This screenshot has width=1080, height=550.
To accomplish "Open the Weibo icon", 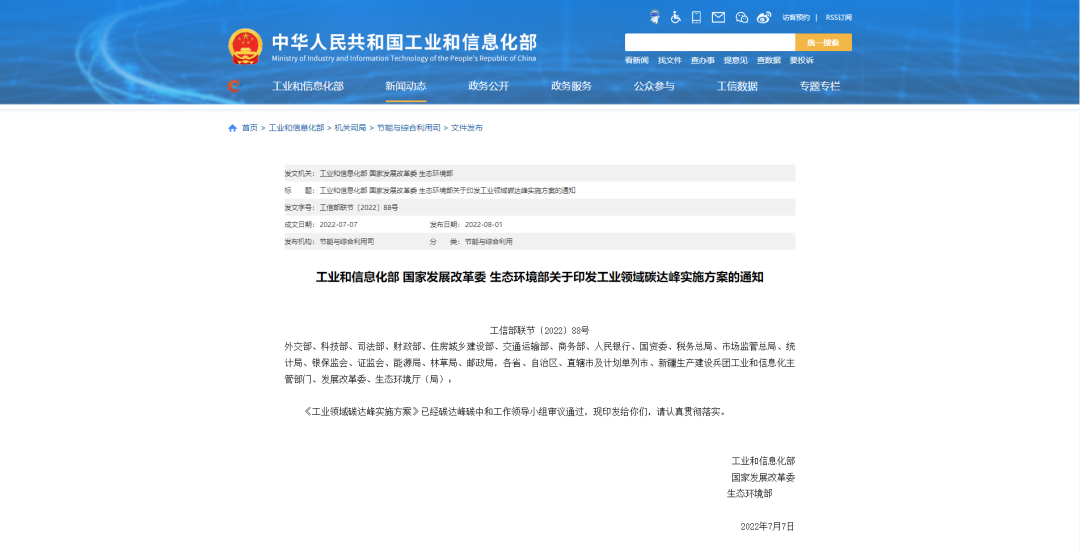I will pyautogui.click(x=764, y=17).
